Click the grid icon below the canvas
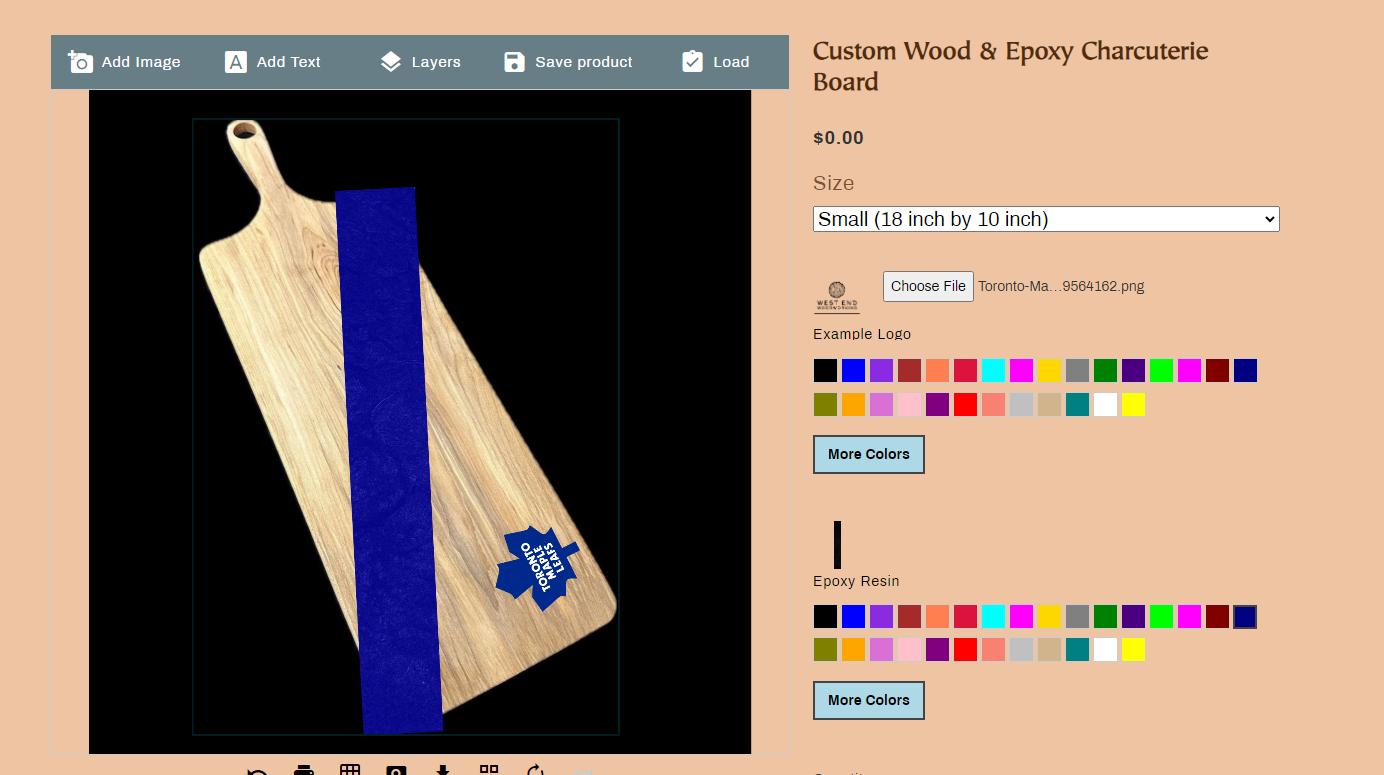 tap(350, 770)
